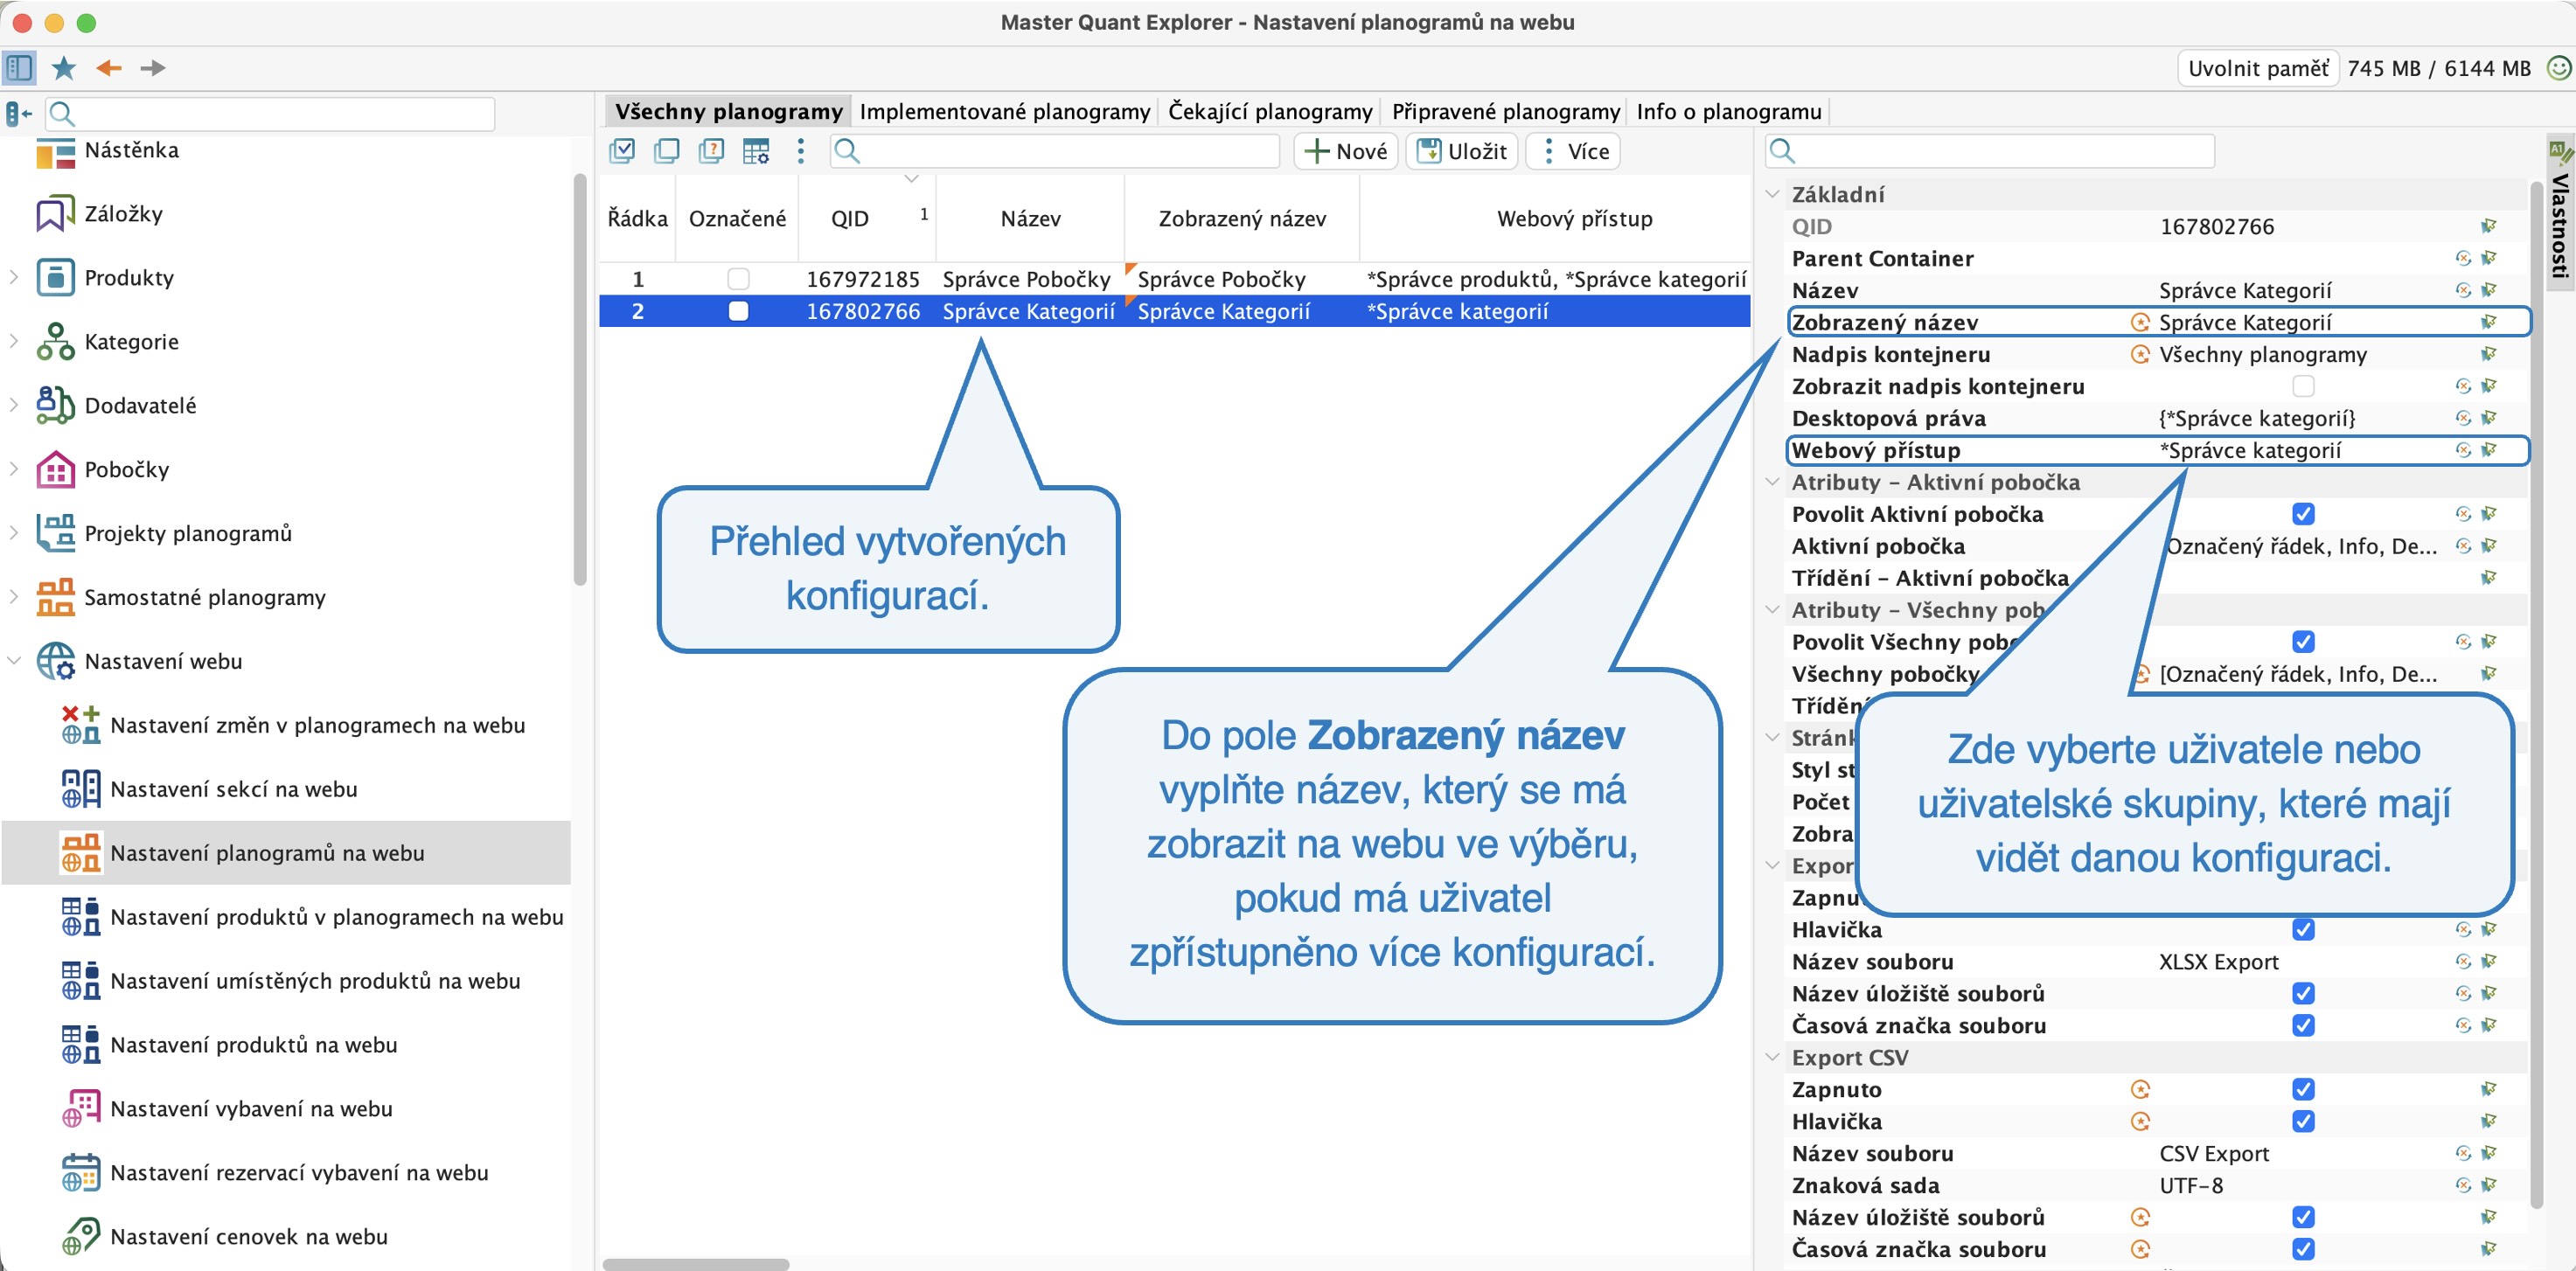
Task: Toggle Export CSV Hlavička checkbox
Action: 2303,1121
